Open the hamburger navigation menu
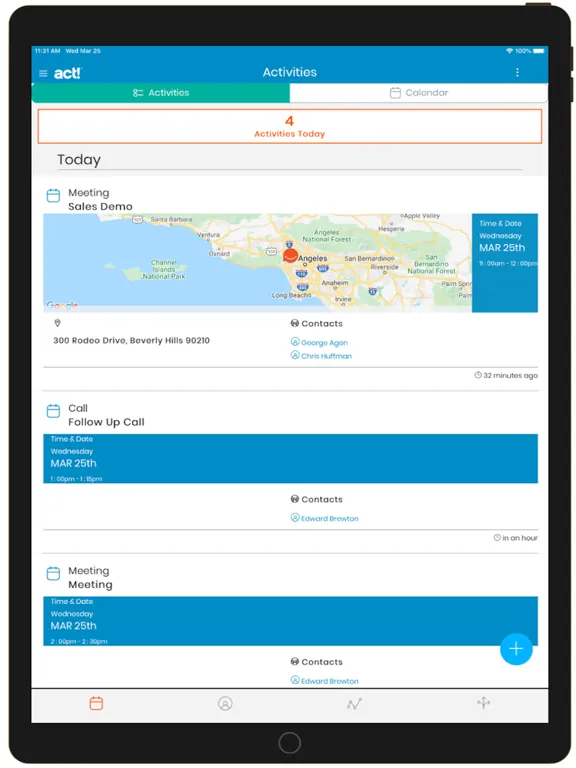 coord(43,73)
